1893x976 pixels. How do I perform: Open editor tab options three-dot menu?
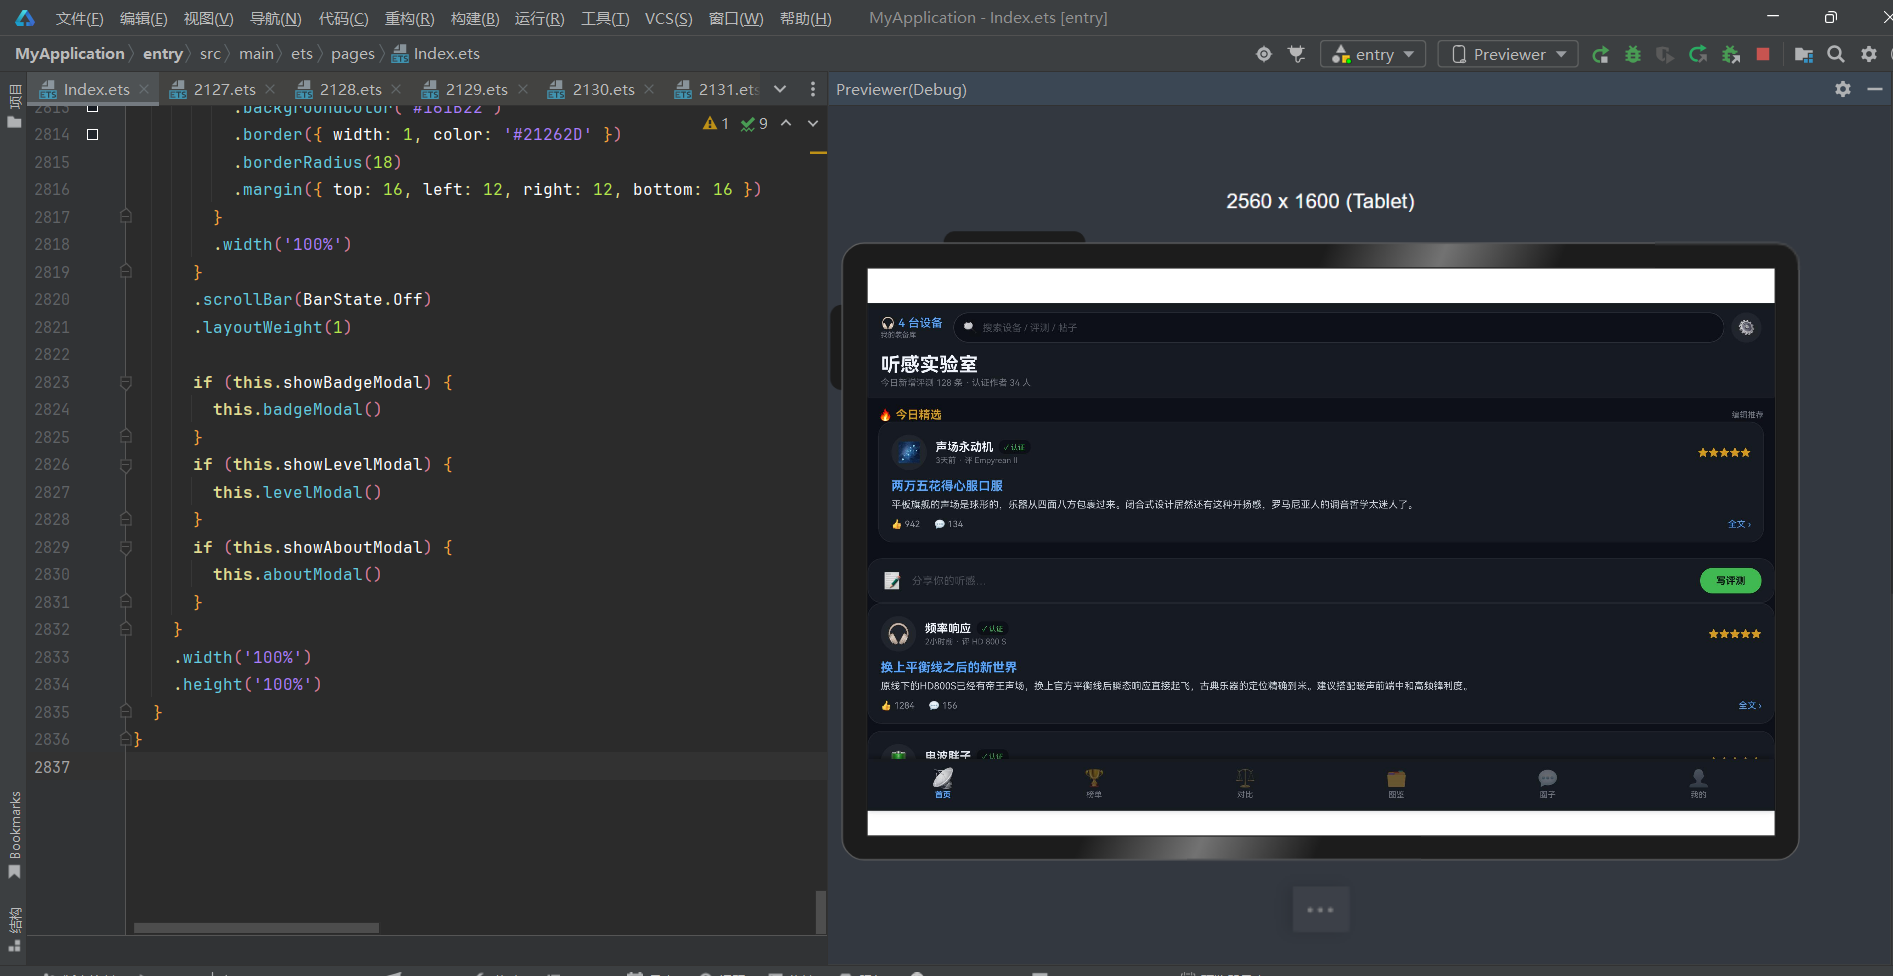(x=813, y=89)
